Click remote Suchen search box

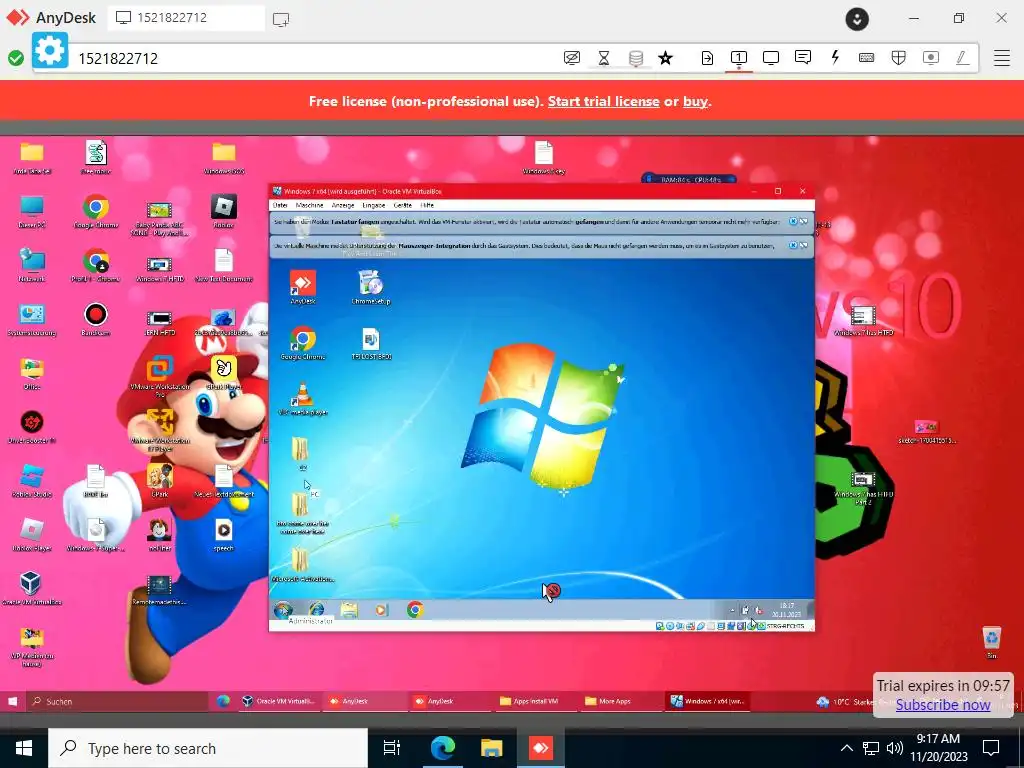(118, 701)
